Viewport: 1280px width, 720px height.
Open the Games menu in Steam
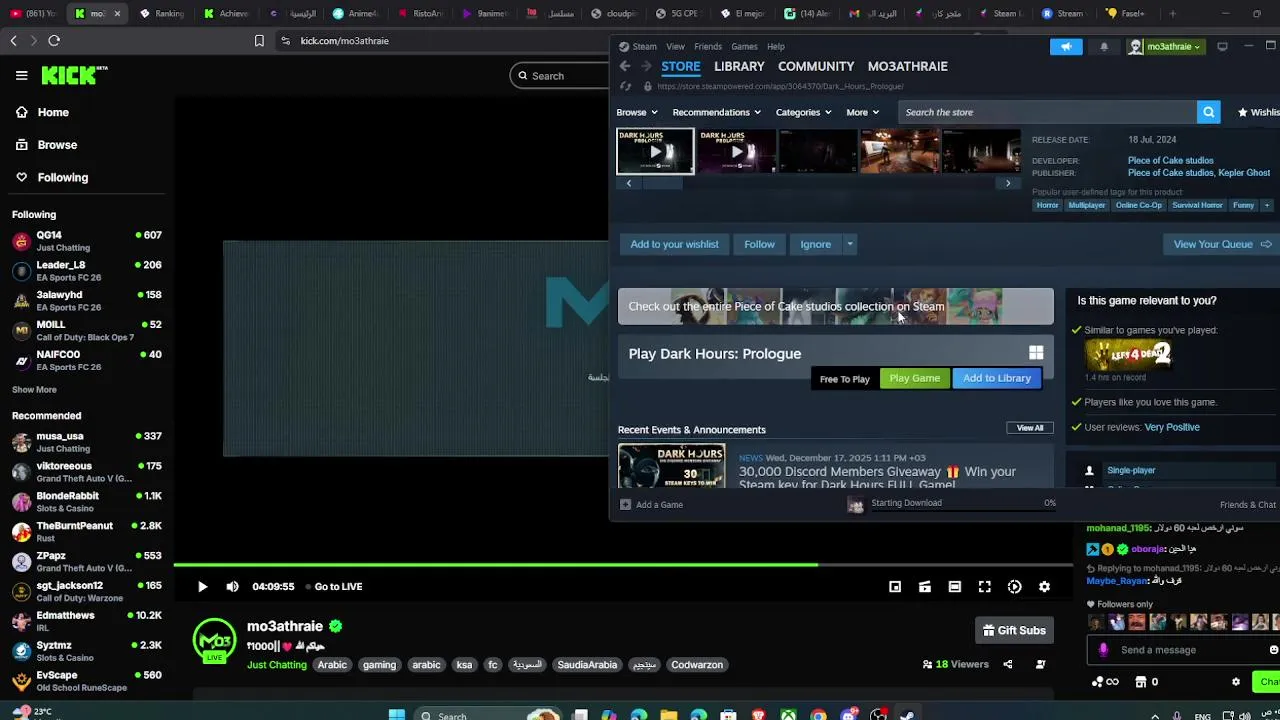click(744, 46)
